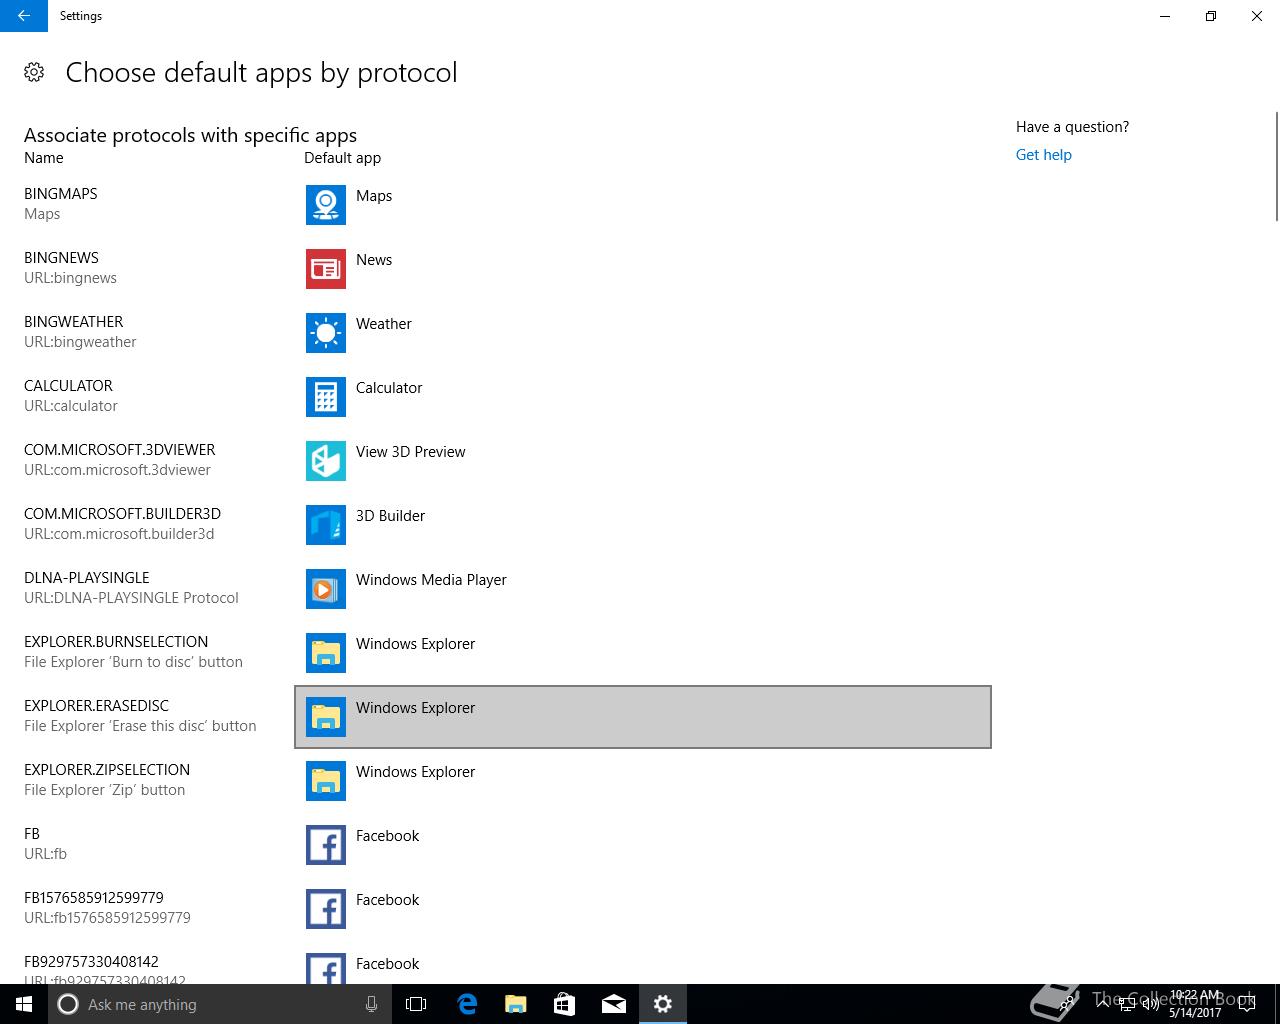
Task: Click the View 3D Preview icon
Action: coord(326,461)
